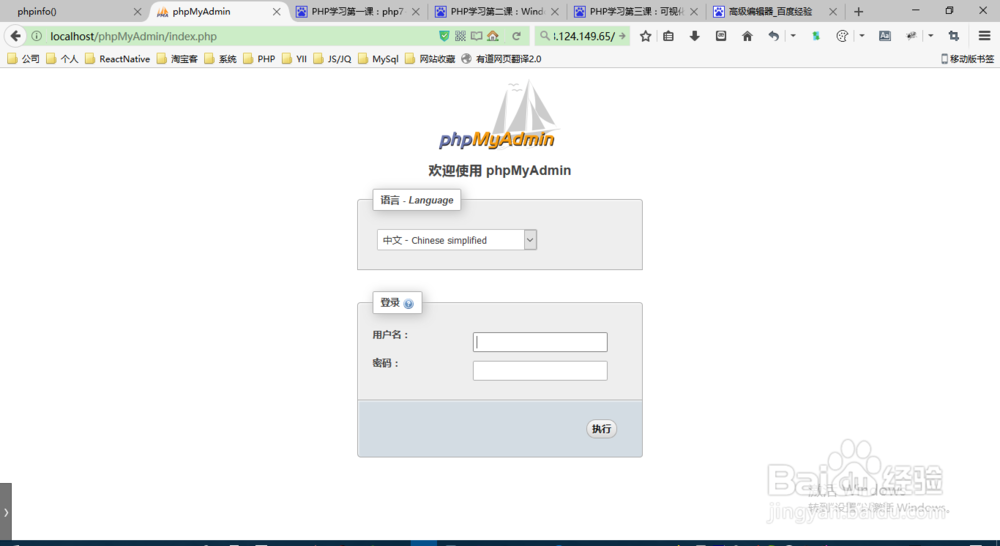Expand the left sidebar arrow handle
The height and width of the screenshot is (546, 1000).
(6, 512)
